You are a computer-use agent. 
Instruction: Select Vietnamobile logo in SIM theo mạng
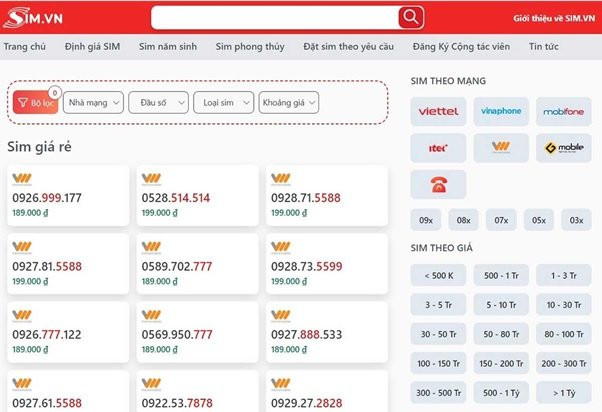tap(501, 148)
